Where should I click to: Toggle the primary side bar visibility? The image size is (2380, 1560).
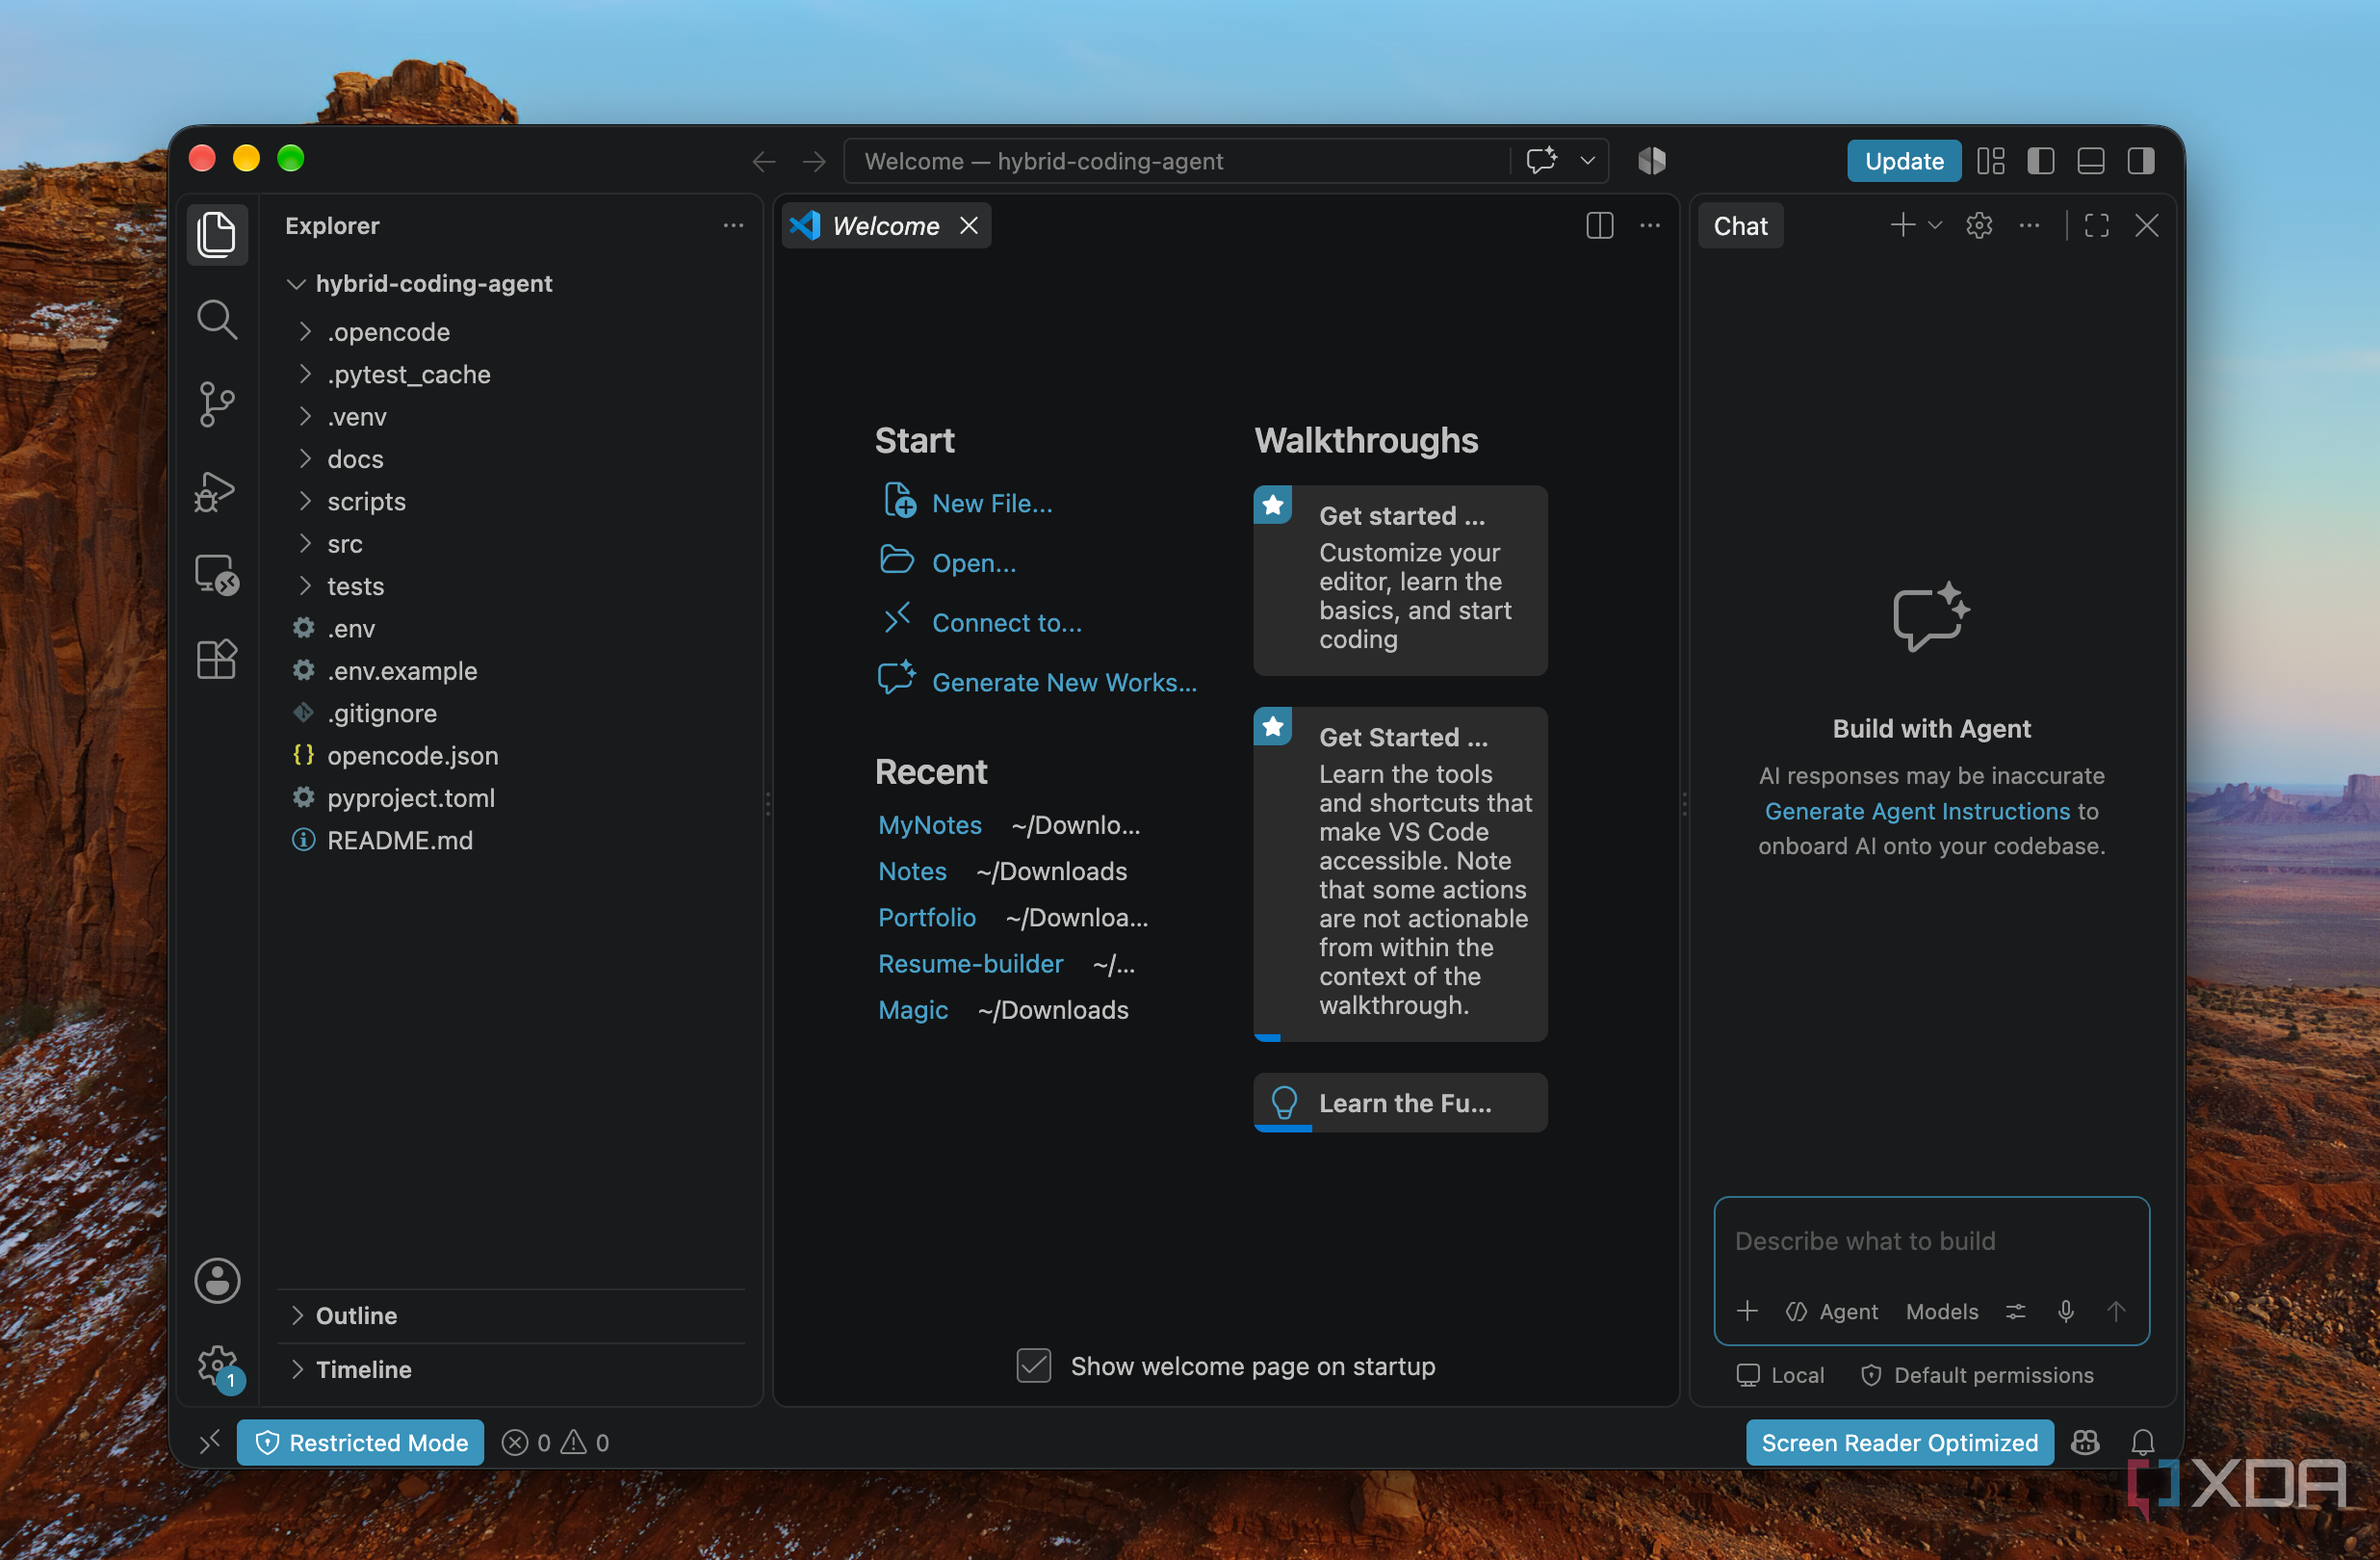(2041, 161)
